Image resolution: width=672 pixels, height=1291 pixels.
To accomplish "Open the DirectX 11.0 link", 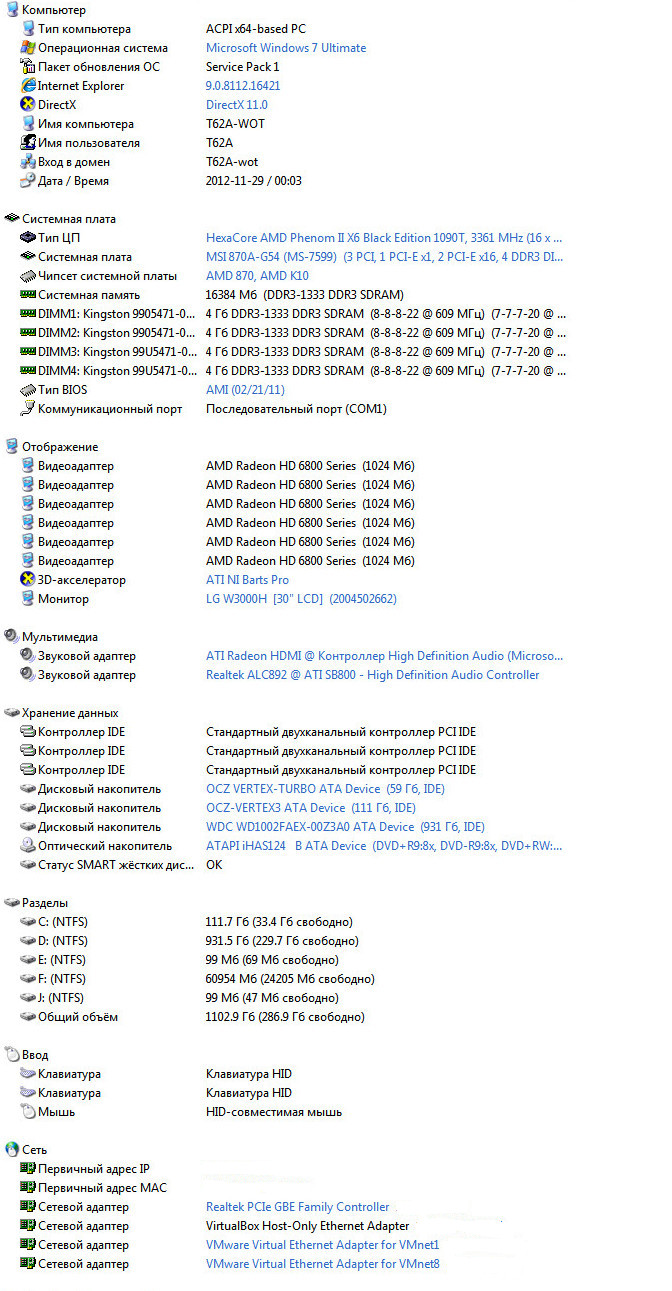I will [237, 105].
